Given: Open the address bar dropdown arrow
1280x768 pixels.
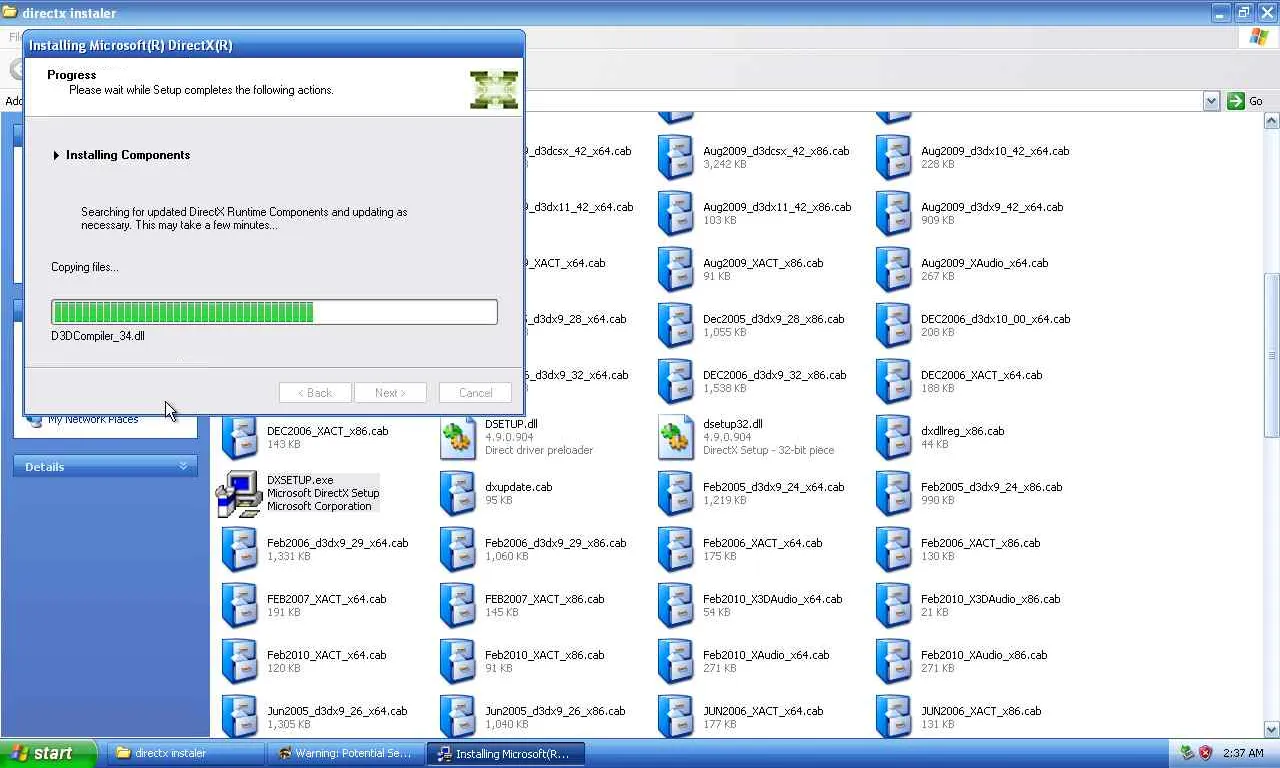Looking at the screenshot, I should pyautogui.click(x=1211, y=101).
